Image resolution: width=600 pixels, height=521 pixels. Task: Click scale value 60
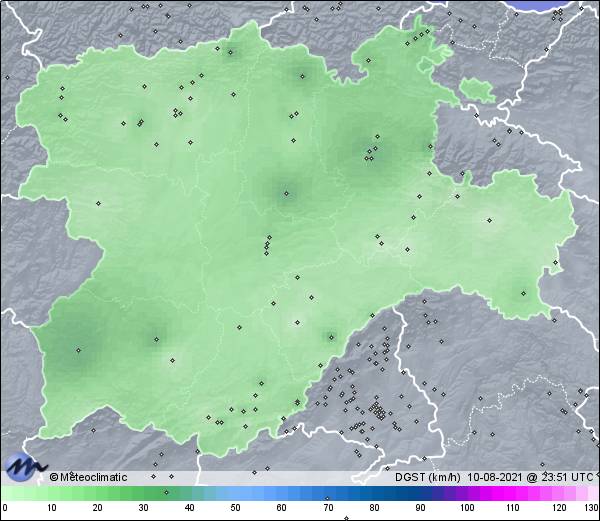[x=282, y=508]
